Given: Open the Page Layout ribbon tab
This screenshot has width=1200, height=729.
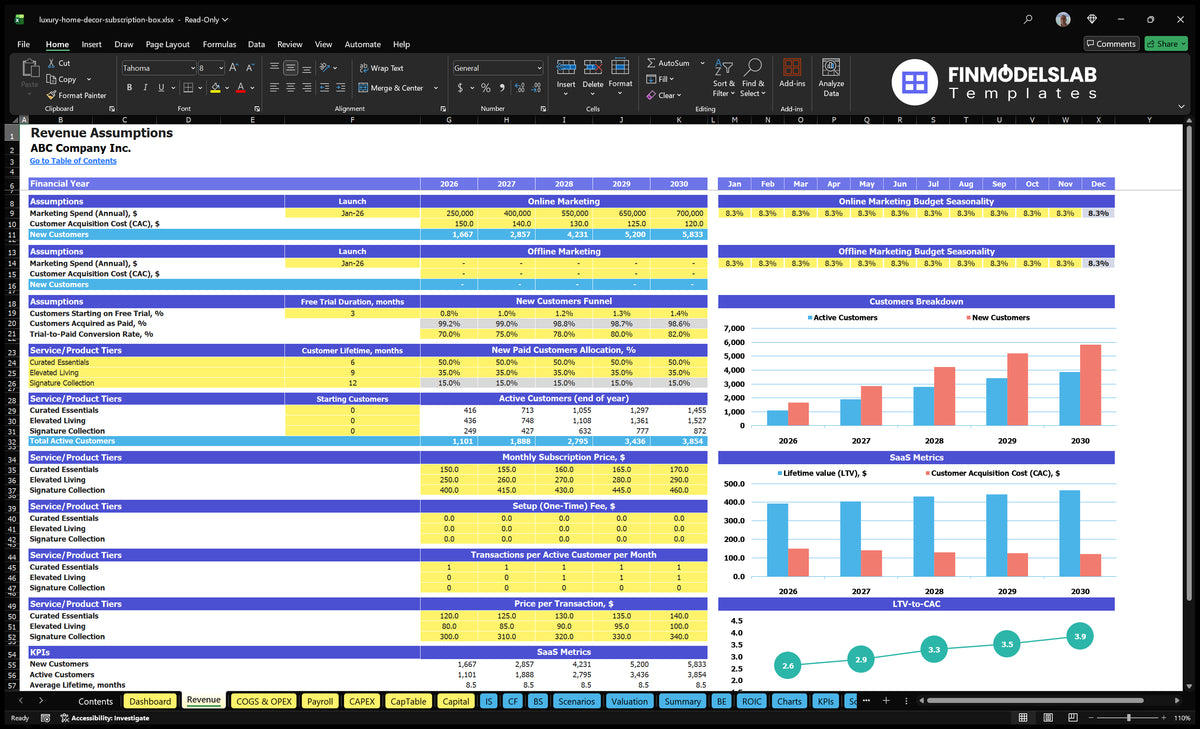Looking at the screenshot, I should pos(167,44).
